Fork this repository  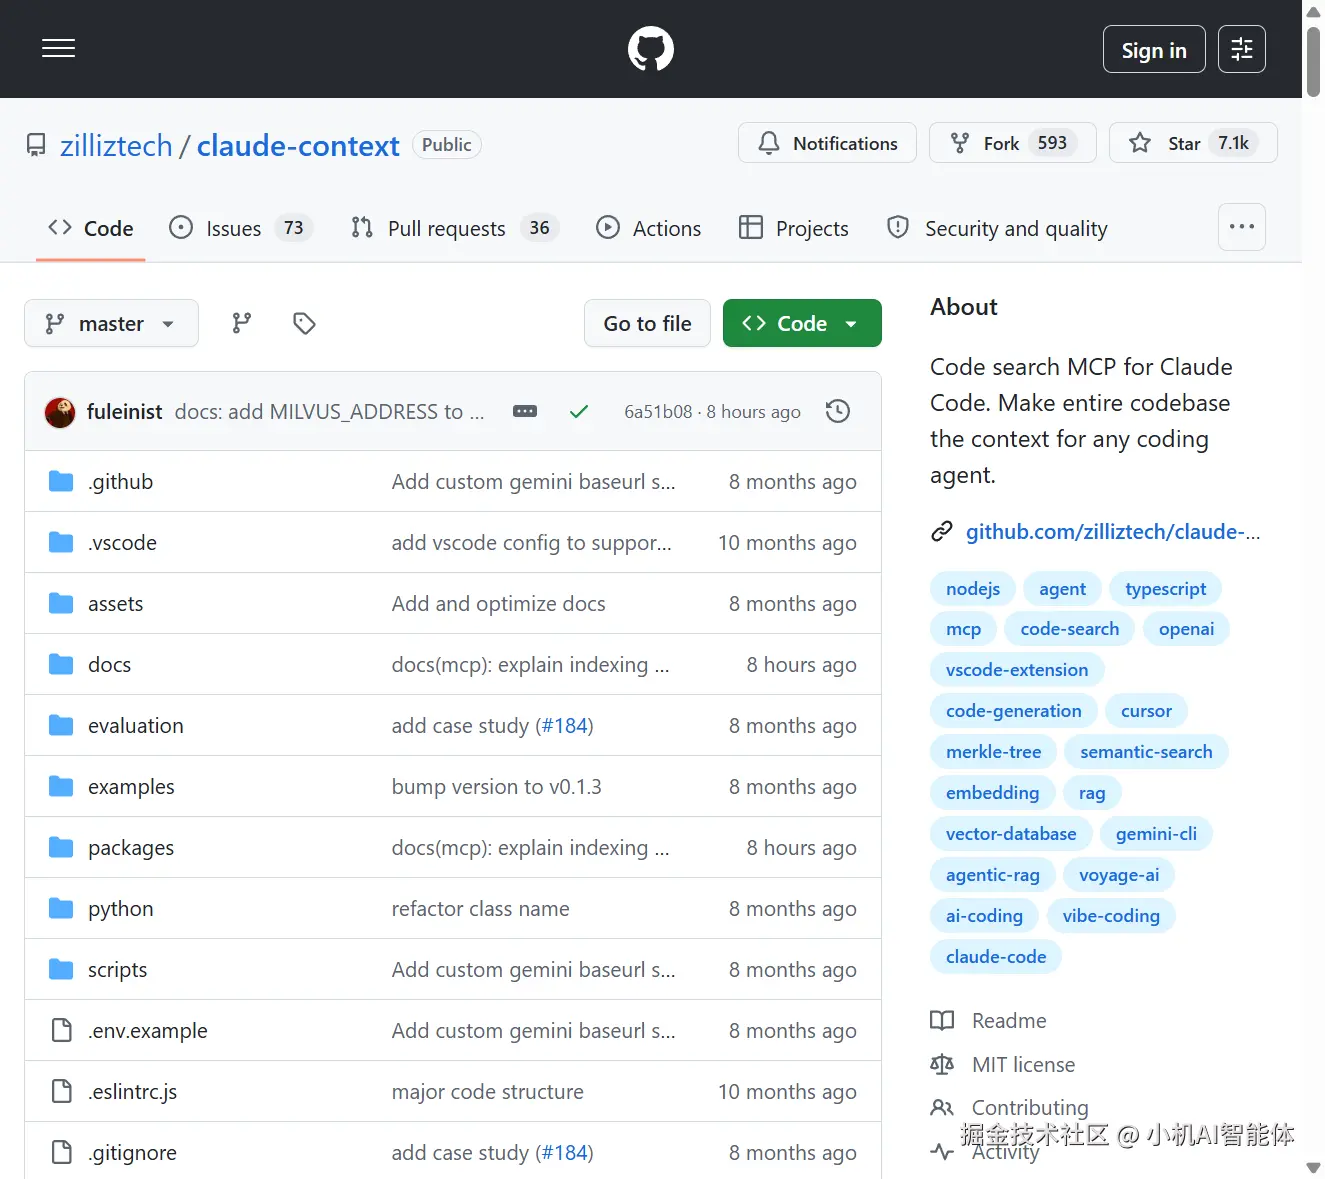pos(1012,143)
